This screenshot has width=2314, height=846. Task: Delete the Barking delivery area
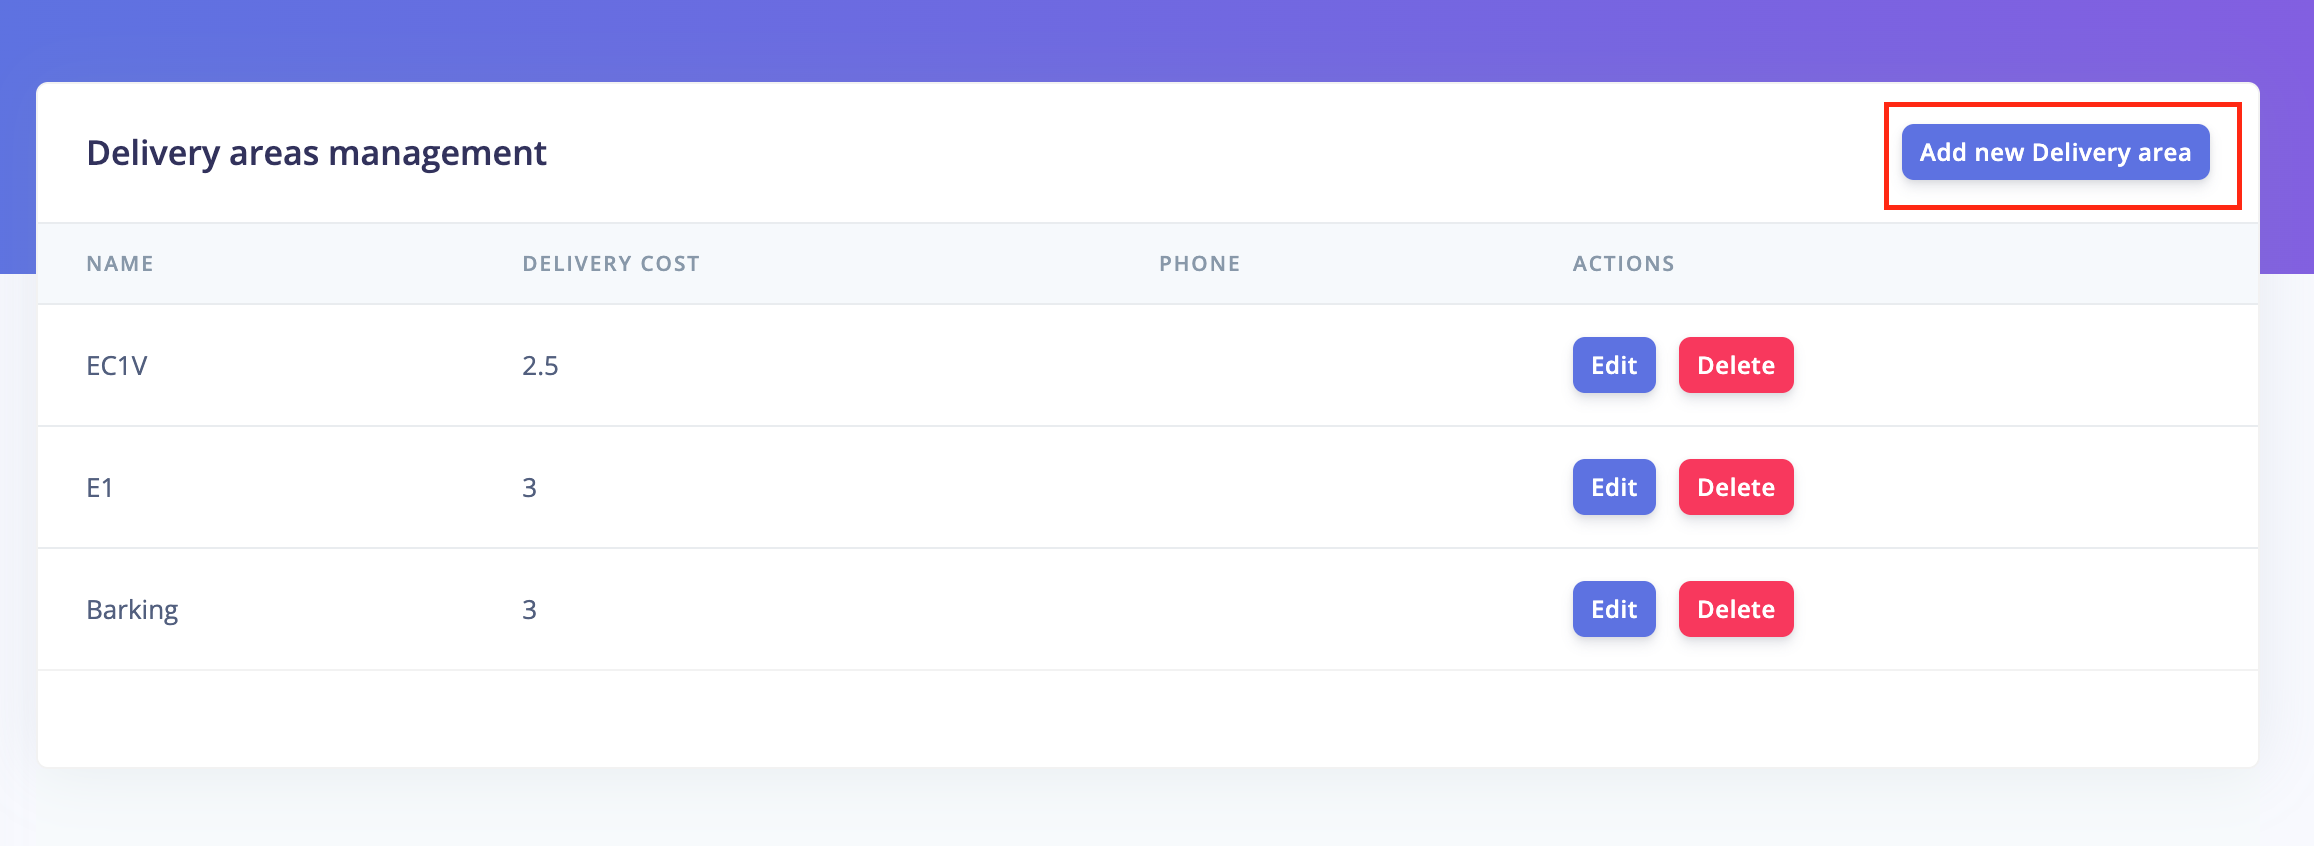pos(1736,609)
